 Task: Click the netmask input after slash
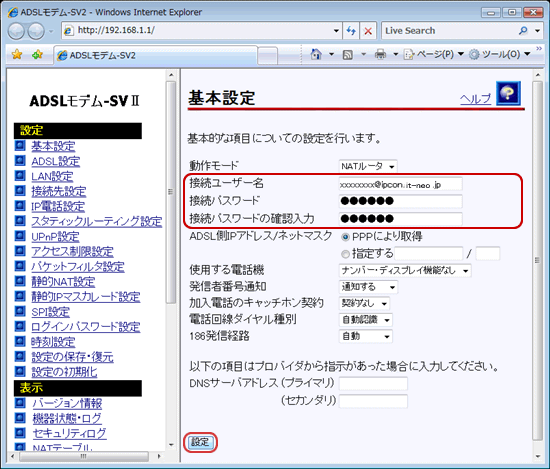[488, 254]
